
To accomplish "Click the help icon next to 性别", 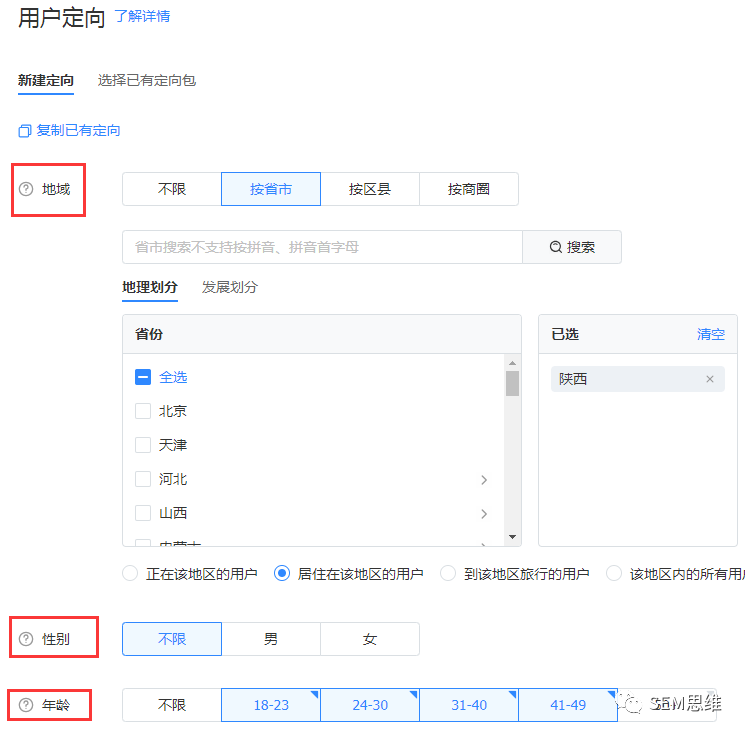I will 26,639.
